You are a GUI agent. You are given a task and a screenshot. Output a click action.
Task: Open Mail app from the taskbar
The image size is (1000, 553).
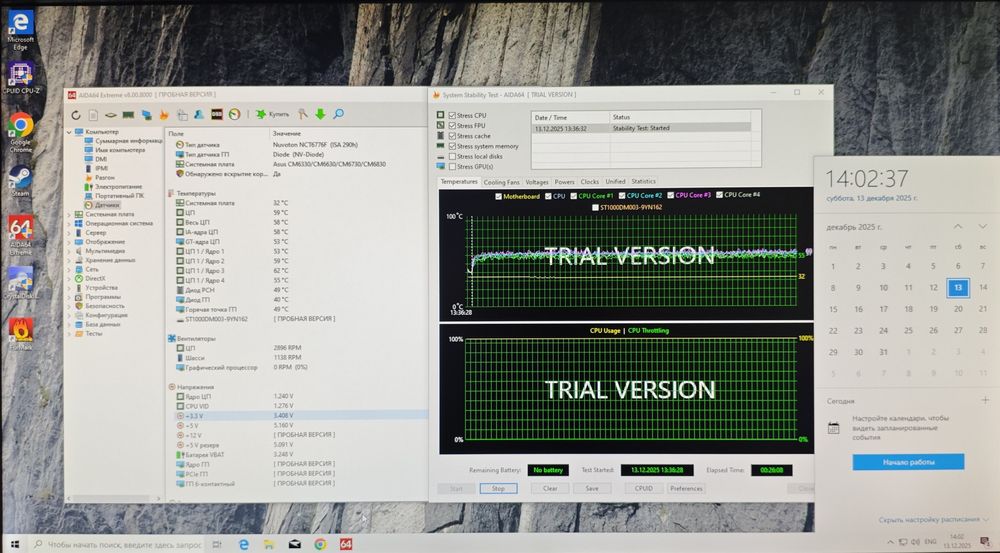295,544
